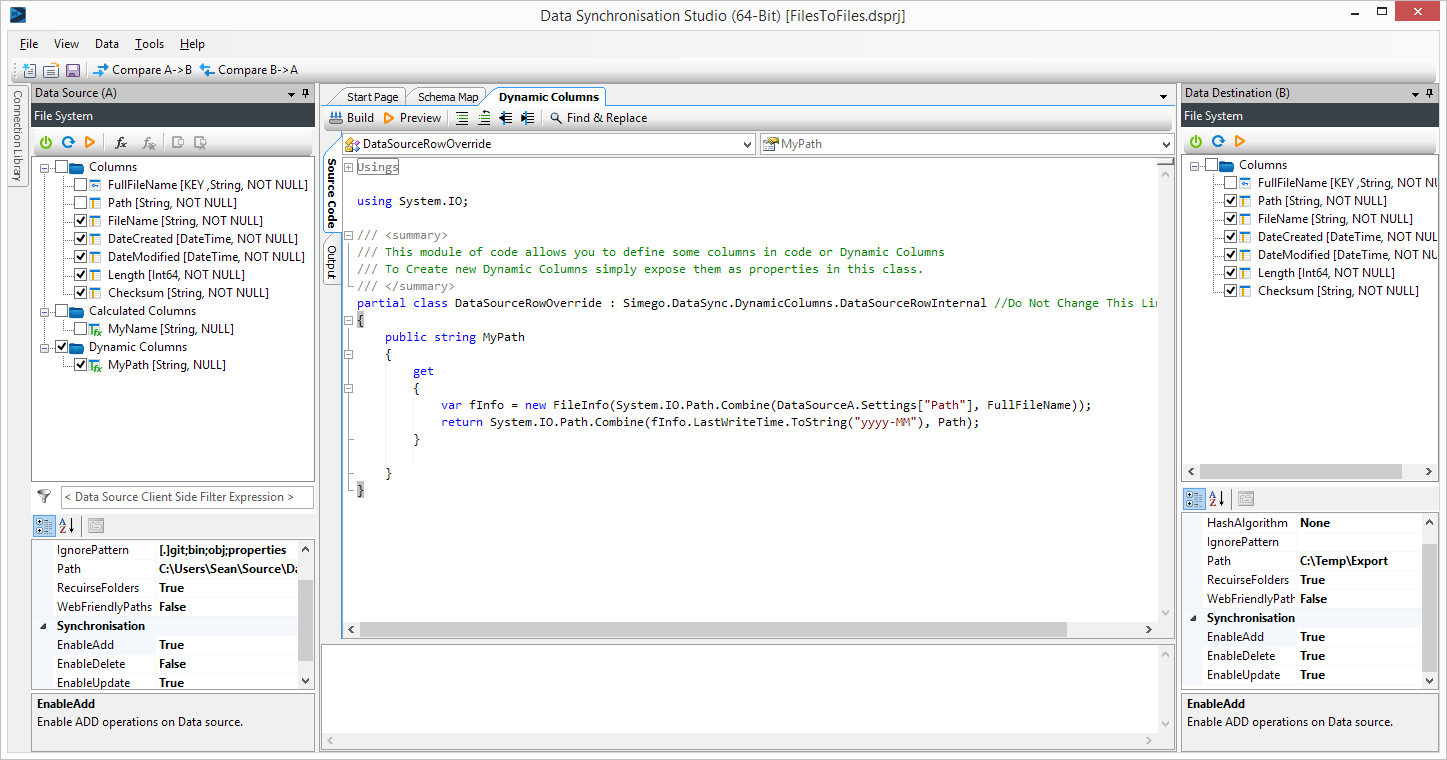Pin the Data Source (A) panel
1447x760 pixels.
point(306,93)
